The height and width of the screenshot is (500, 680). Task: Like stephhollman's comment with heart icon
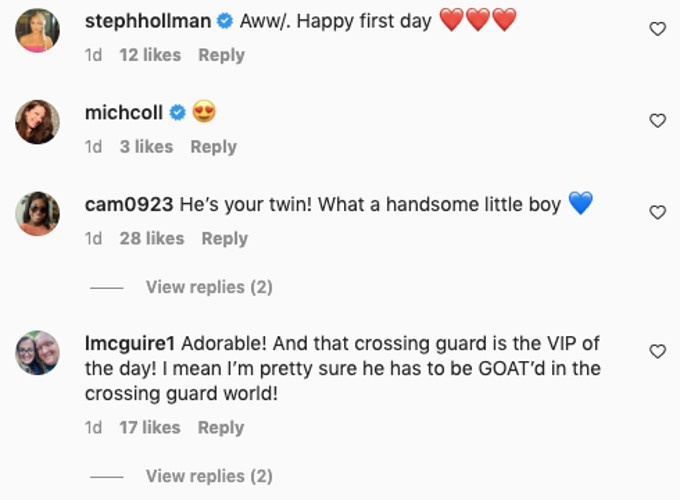tap(657, 29)
